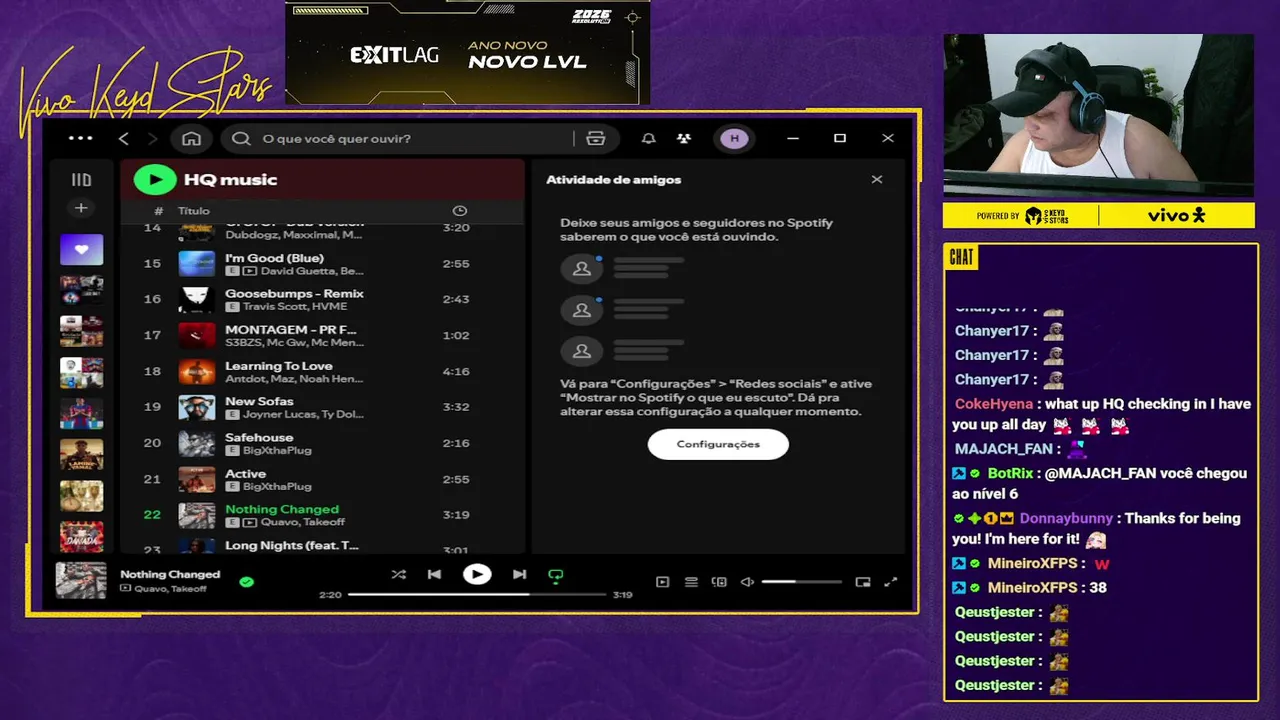This screenshot has width=1280, height=720.
Task: Open the Now Playing view icon
Action: pos(662,582)
